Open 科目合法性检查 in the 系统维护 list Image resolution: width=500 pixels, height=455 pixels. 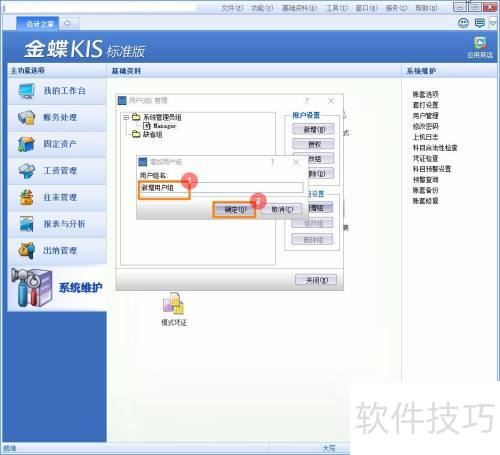point(435,148)
